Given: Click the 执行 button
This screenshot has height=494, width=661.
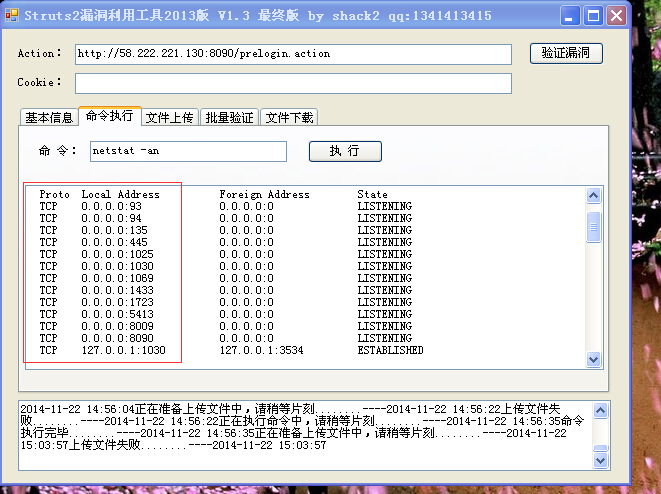Looking at the screenshot, I should (x=345, y=151).
